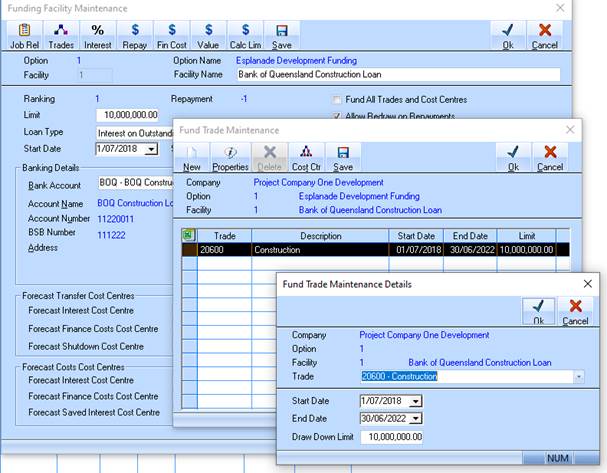
Task: Open the End Date picker in Details
Action: coord(416,419)
